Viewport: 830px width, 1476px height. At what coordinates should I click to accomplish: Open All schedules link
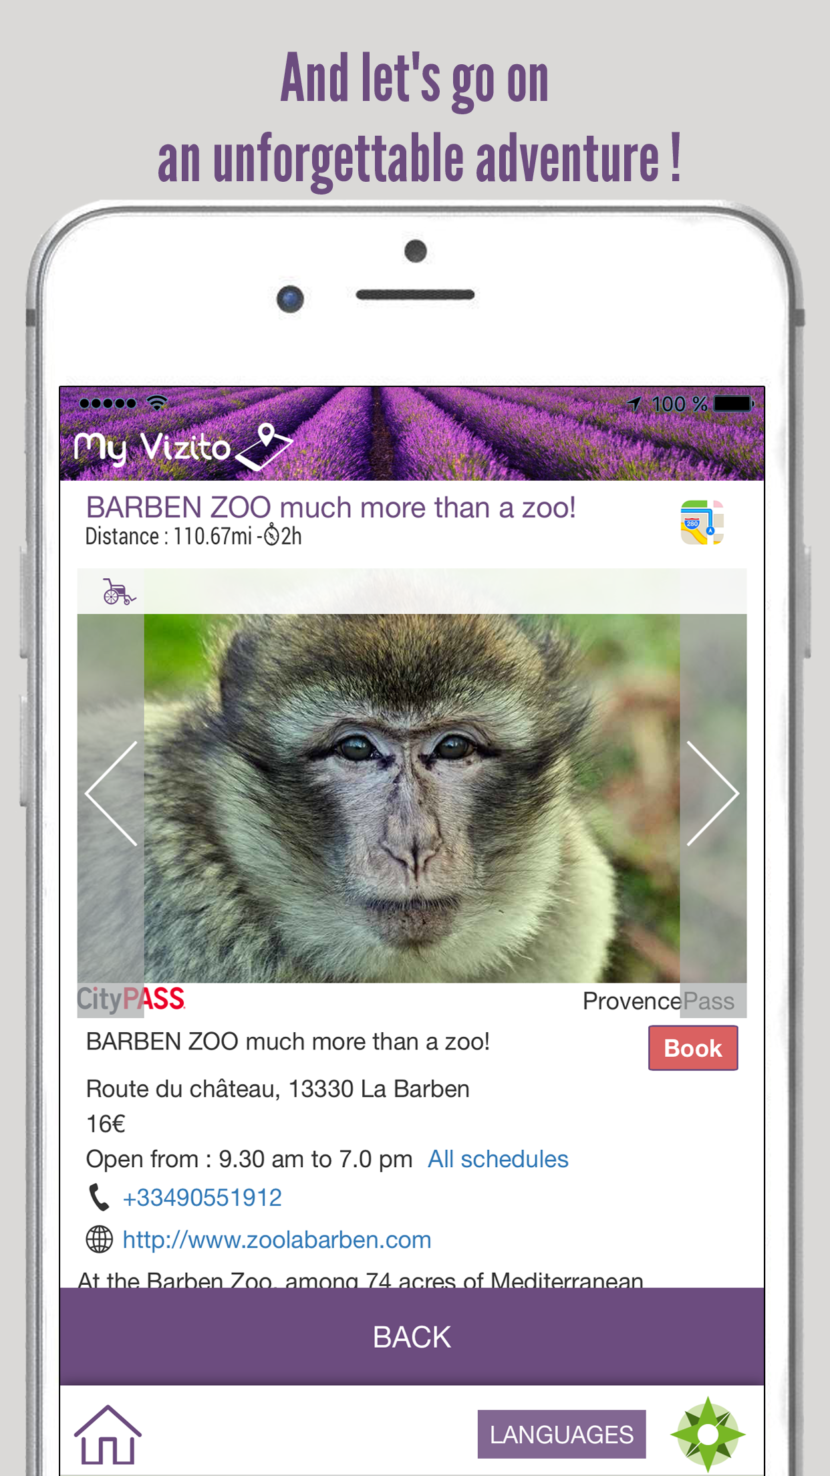[498, 1159]
